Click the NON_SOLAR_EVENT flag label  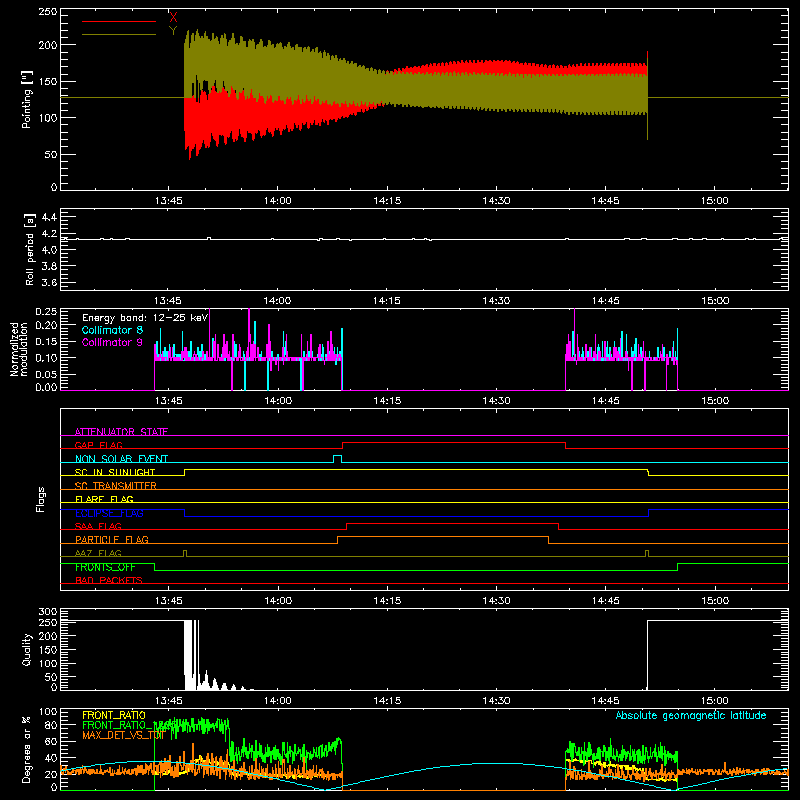tap(121, 459)
